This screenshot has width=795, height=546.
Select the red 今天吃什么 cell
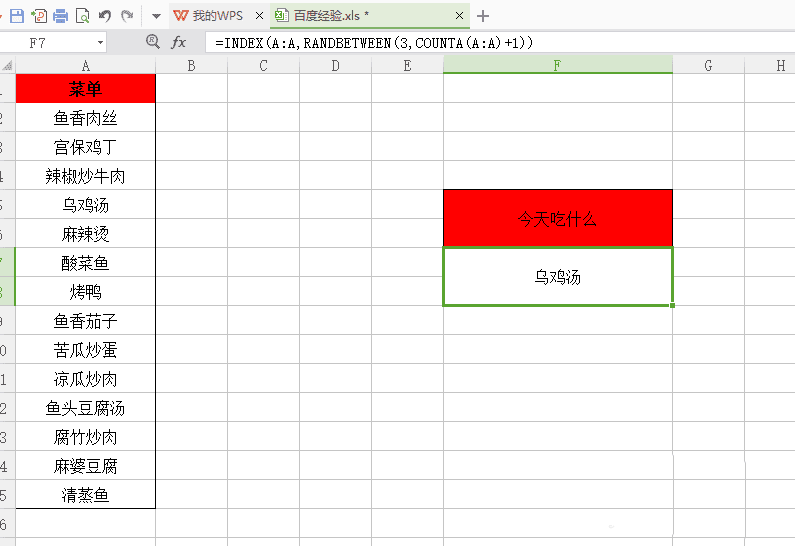pos(558,219)
